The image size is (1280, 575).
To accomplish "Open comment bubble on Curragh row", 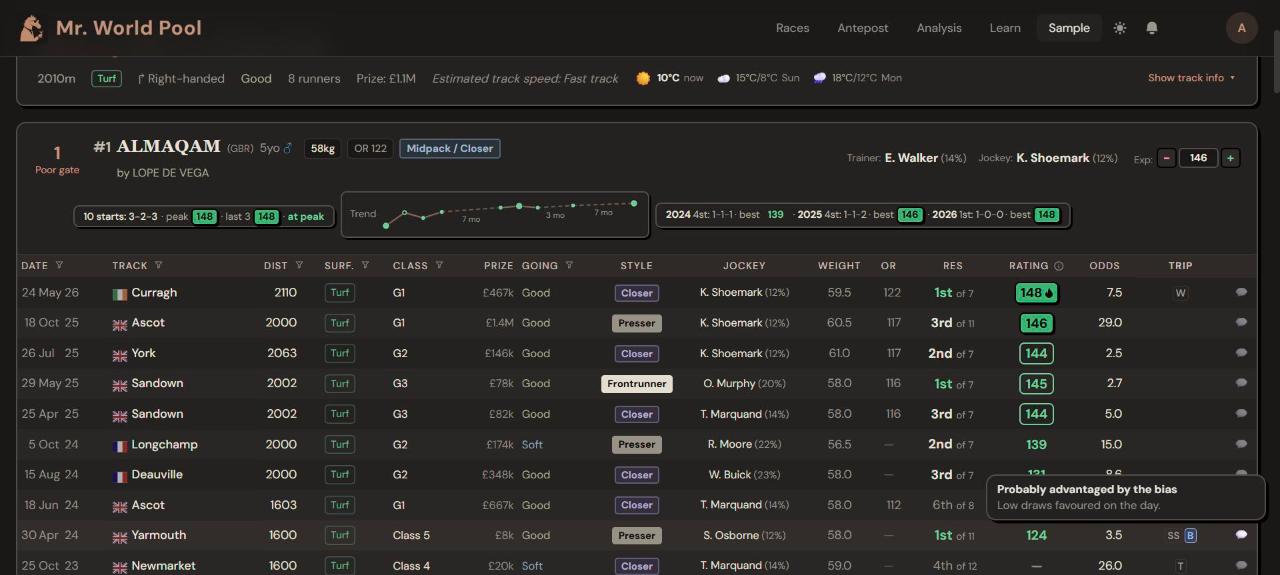I will (x=1241, y=293).
